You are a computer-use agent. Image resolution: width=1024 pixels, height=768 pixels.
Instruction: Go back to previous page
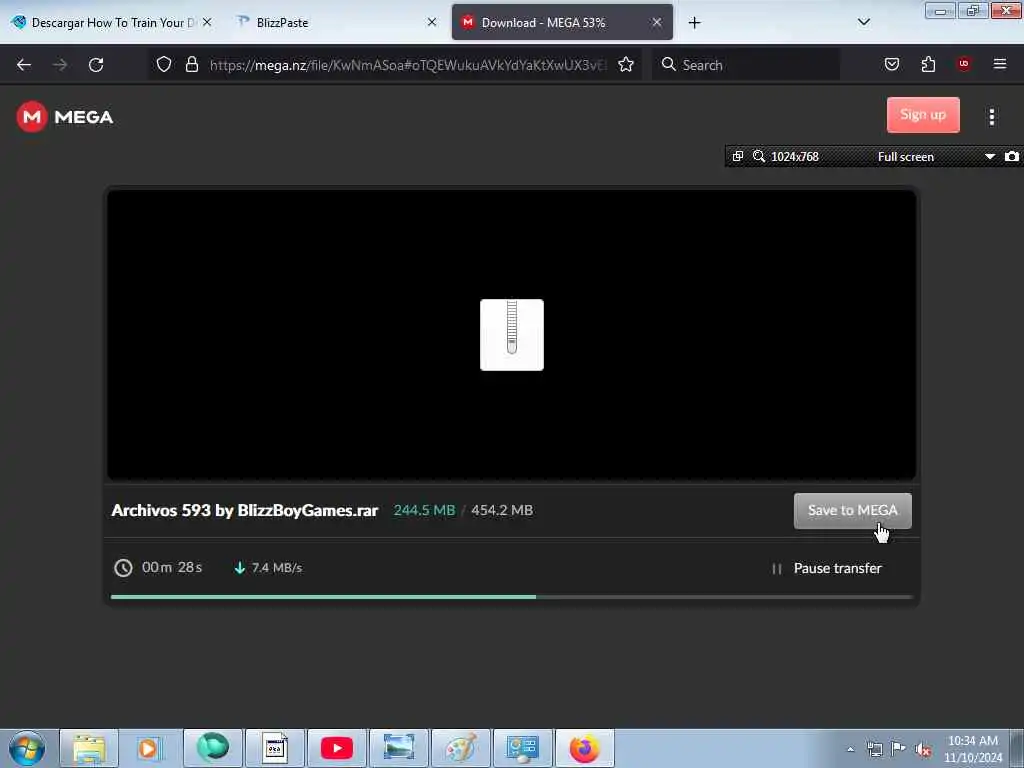click(x=24, y=65)
